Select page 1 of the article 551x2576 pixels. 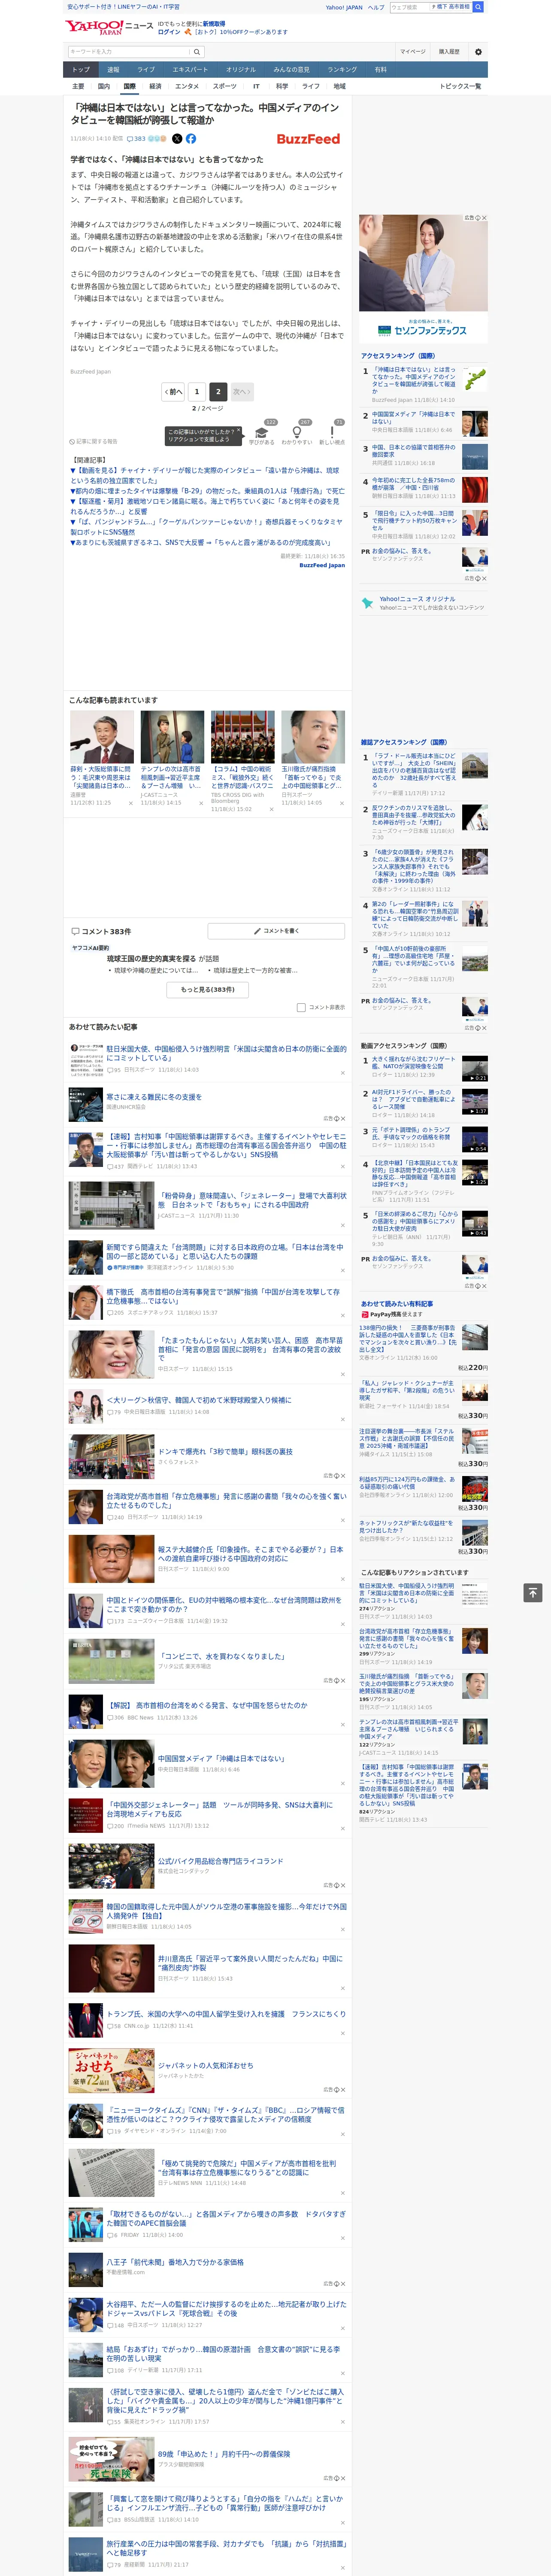(x=197, y=392)
